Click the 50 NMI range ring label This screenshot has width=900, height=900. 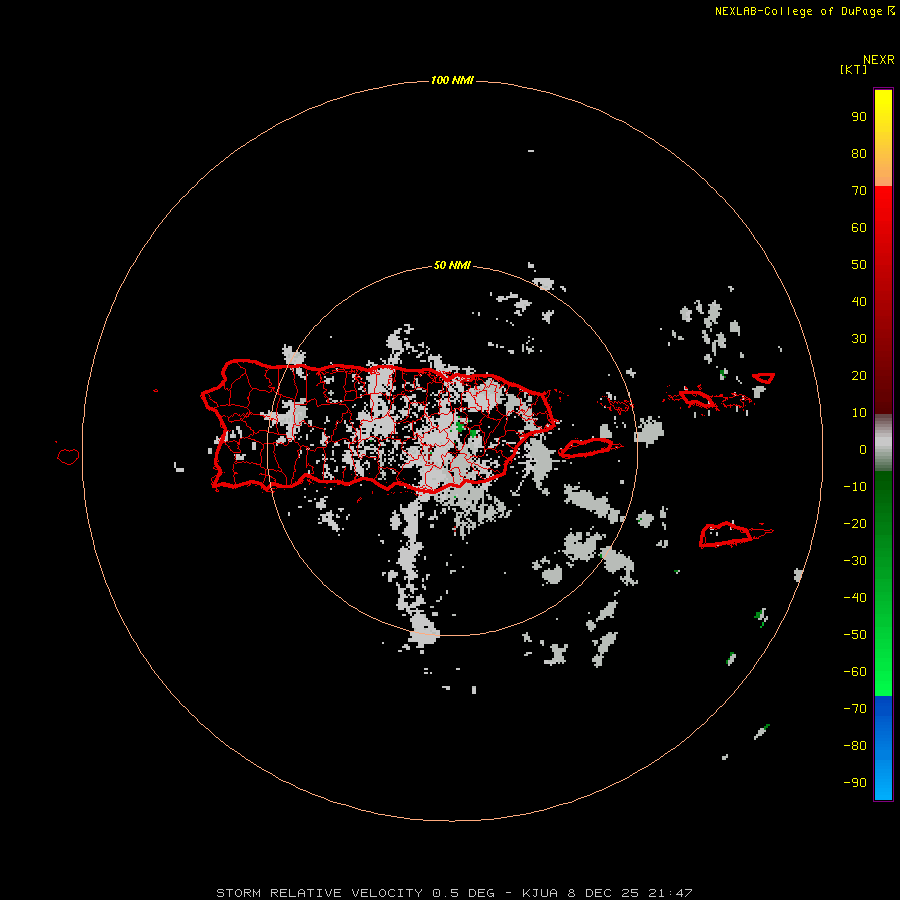[x=452, y=265]
